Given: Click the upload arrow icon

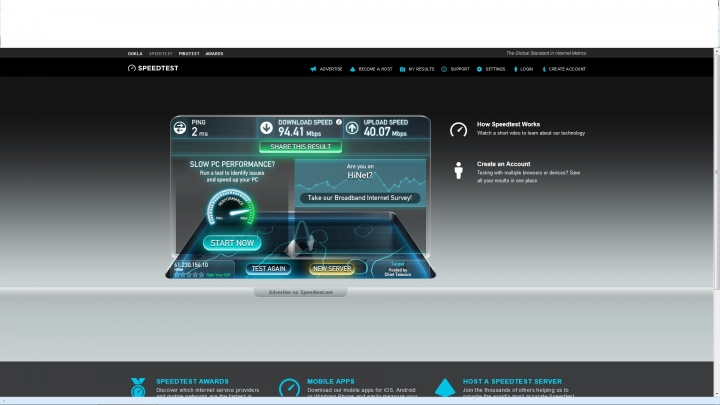Looking at the screenshot, I should 352,128.
